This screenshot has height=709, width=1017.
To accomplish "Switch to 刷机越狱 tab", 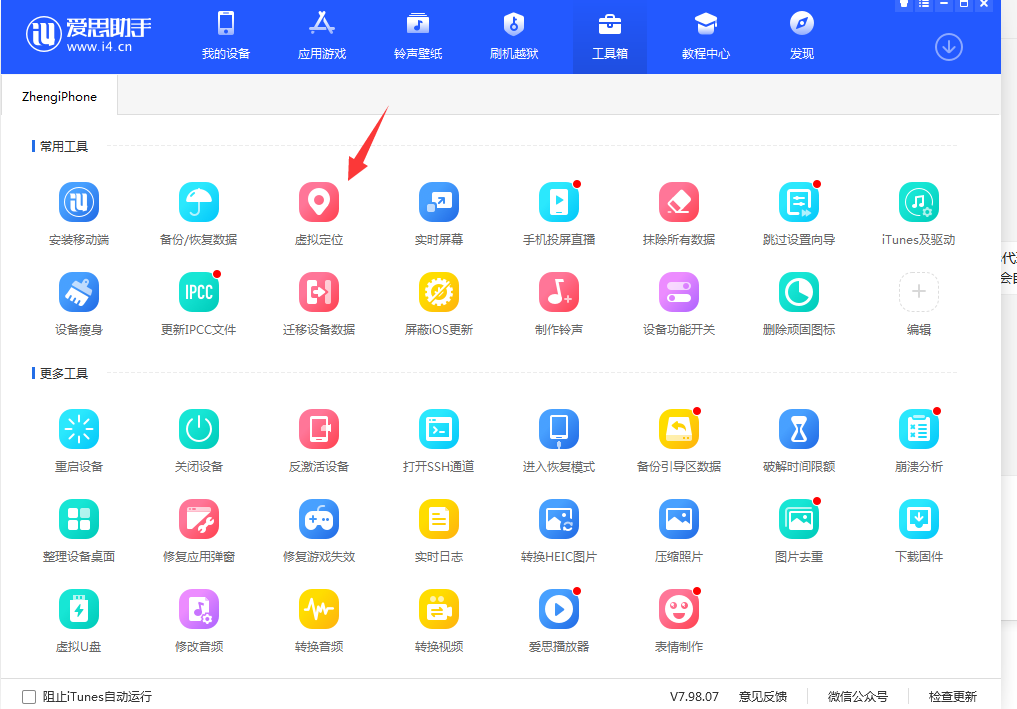I will [x=514, y=36].
